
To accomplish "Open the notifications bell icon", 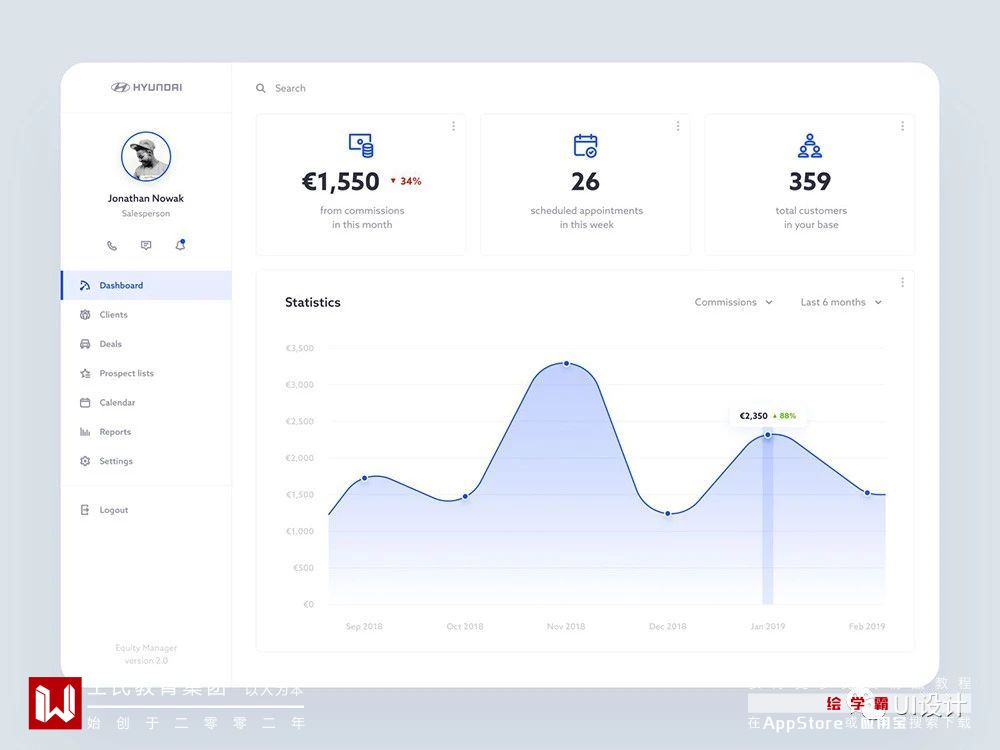I will coord(180,244).
